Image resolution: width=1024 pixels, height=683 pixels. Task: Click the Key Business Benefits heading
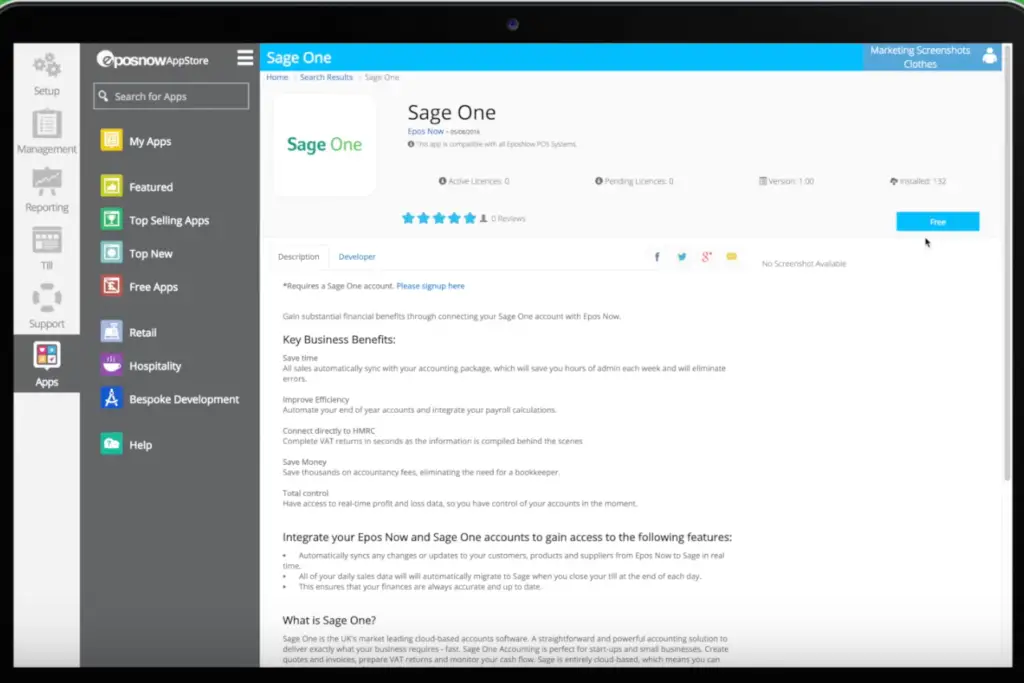(x=339, y=340)
